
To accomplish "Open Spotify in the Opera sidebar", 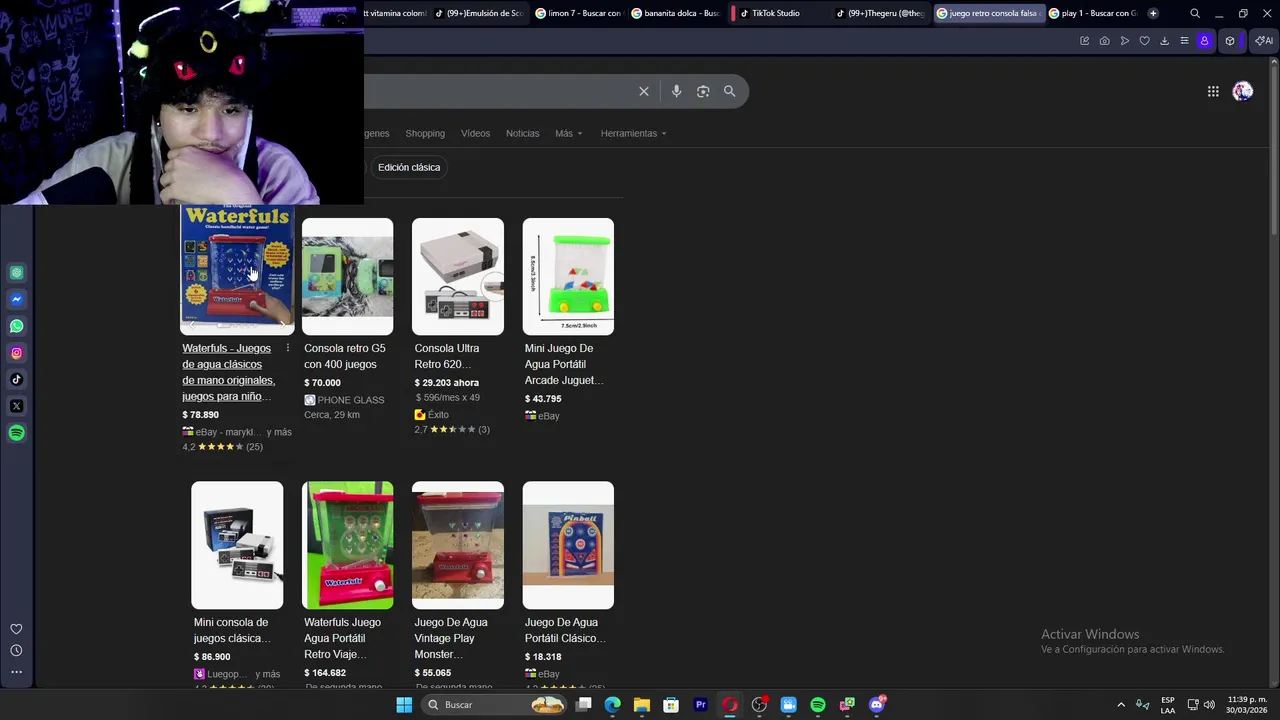I will (17, 433).
